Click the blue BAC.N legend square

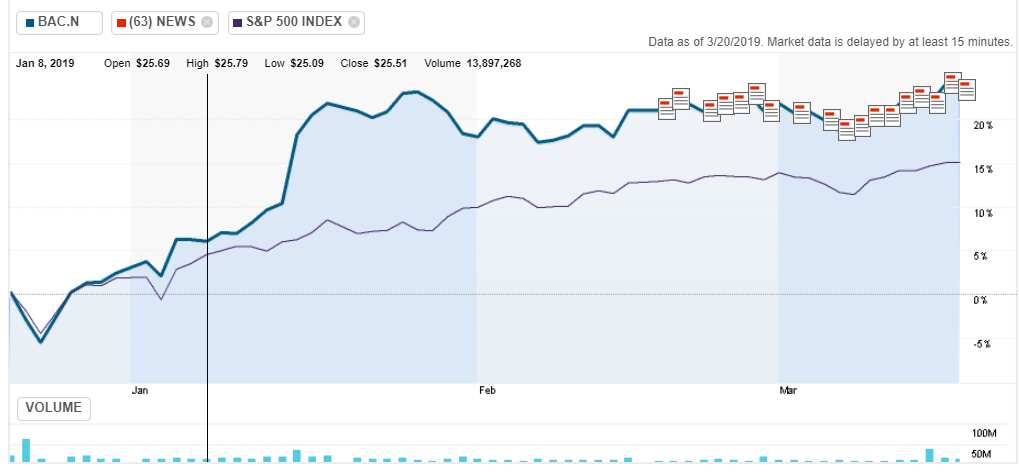click(x=30, y=23)
